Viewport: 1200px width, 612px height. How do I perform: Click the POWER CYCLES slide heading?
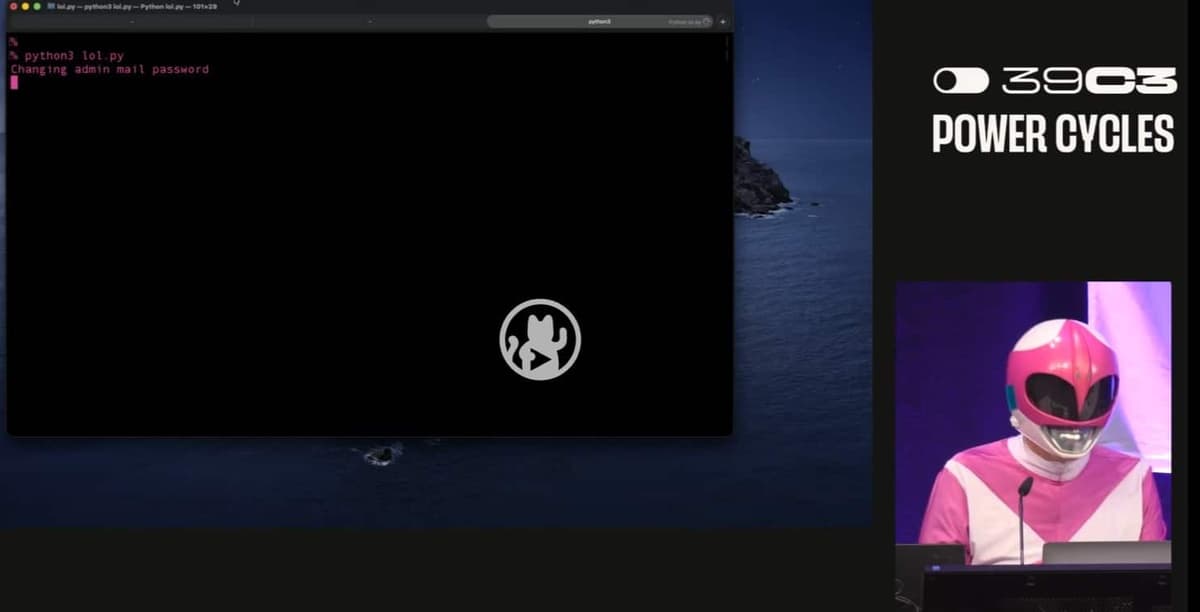1053,135
